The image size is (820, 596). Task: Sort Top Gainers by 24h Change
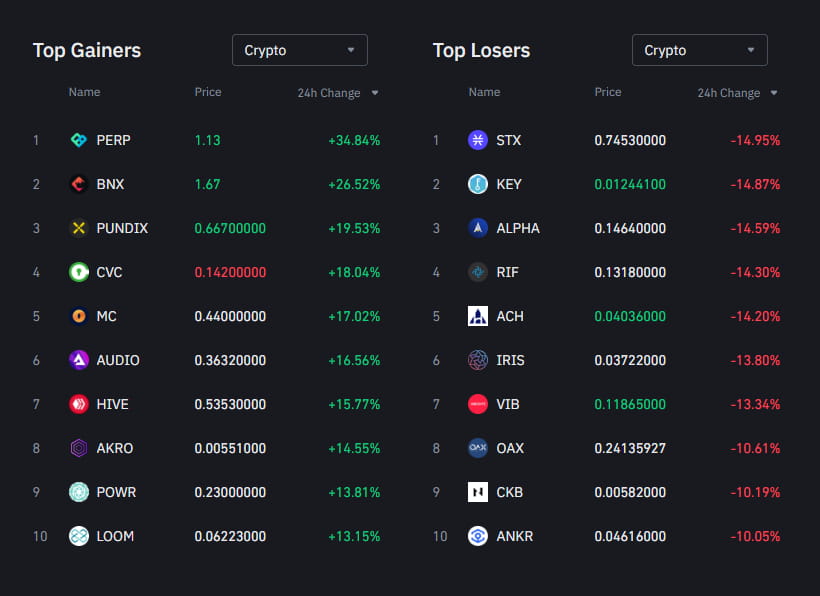click(338, 93)
